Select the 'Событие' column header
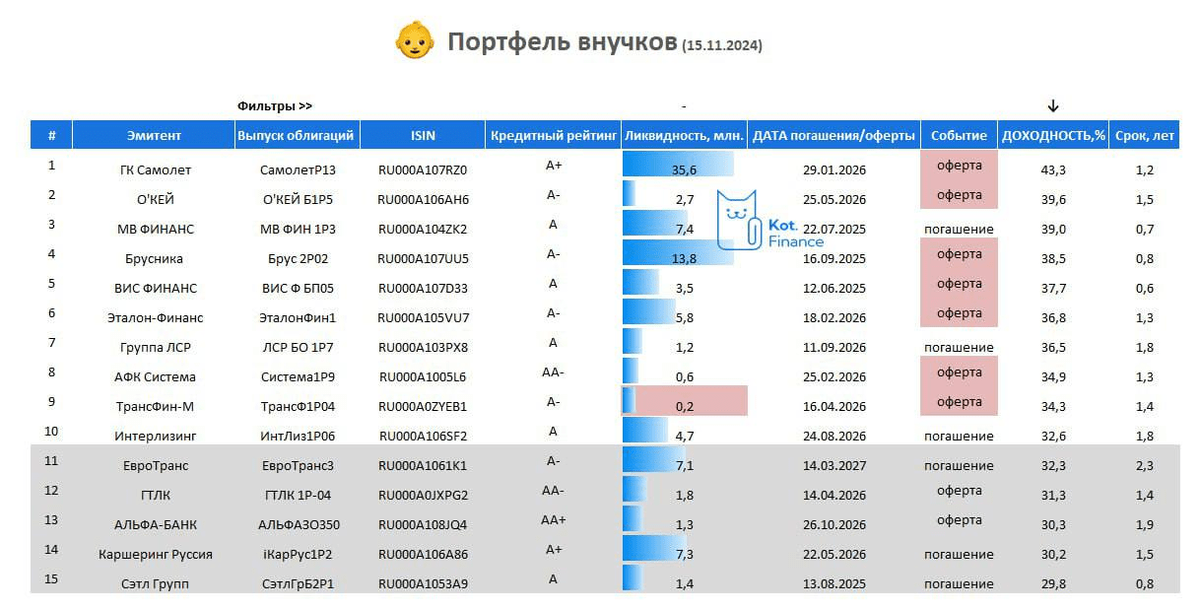Image resolution: width=1200 pixels, height=609 pixels. [x=959, y=136]
